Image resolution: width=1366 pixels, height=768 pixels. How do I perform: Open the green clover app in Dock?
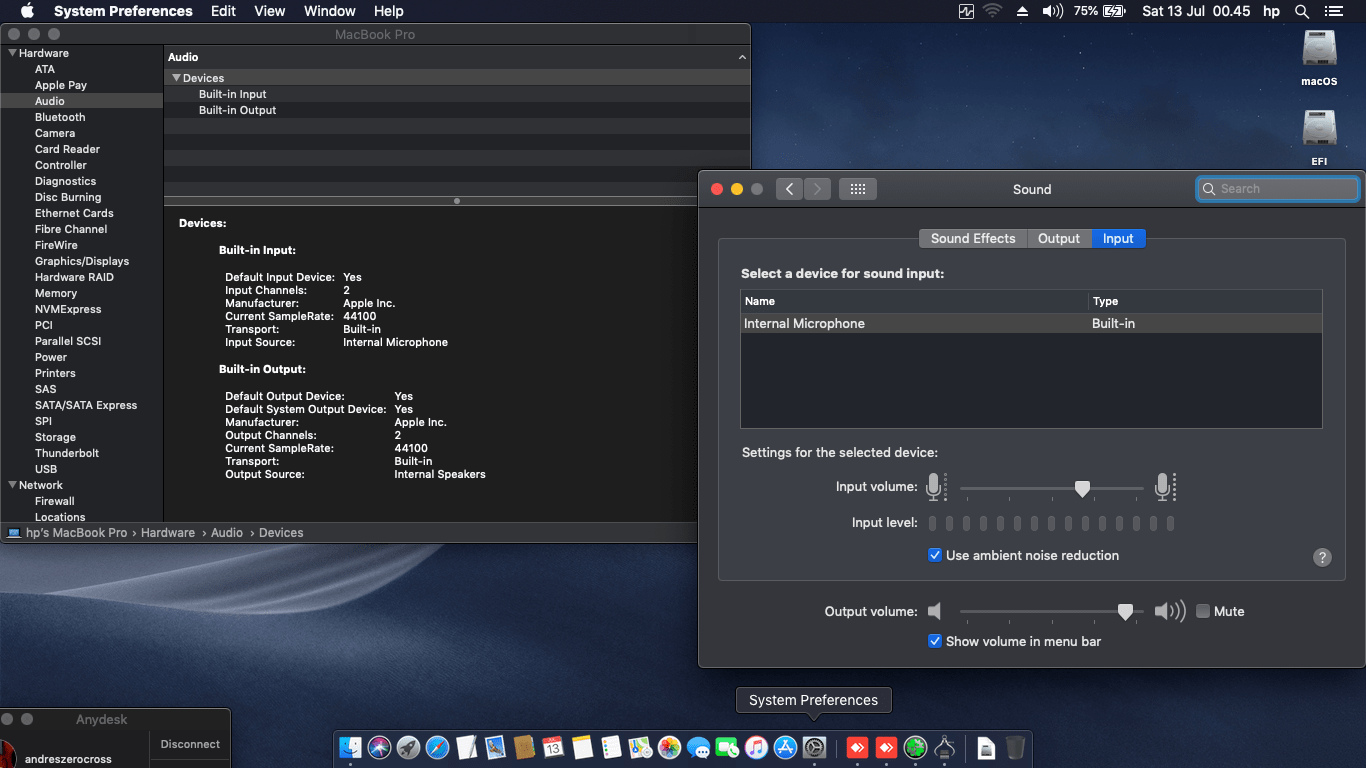tap(915, 747)
